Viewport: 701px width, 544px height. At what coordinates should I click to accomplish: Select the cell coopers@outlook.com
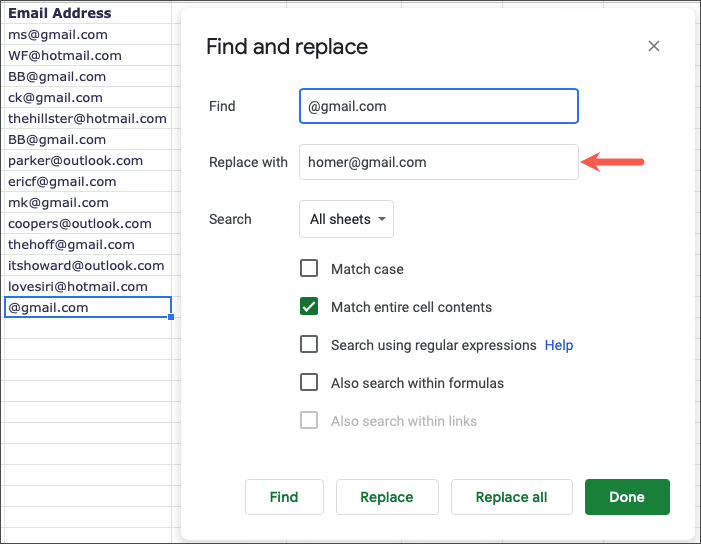coord(80,223)
